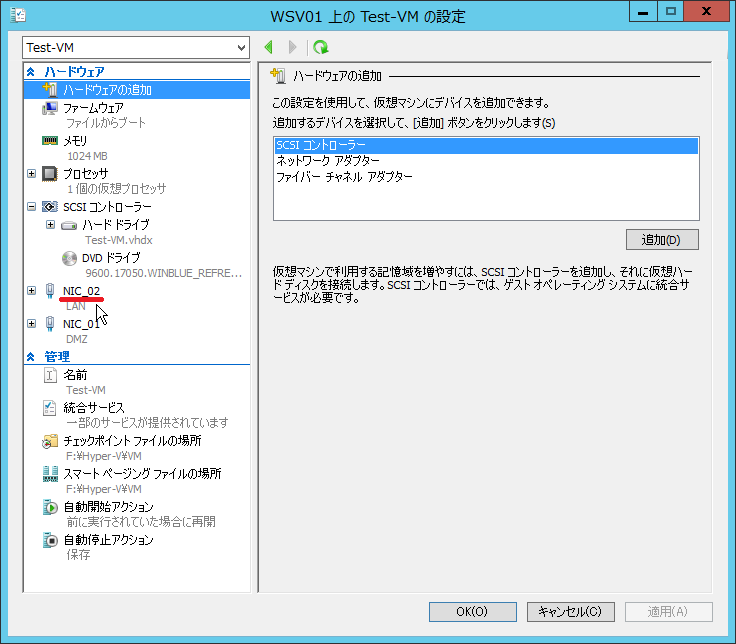Click the ファームウェア monitor icon

tap(50, 108)
